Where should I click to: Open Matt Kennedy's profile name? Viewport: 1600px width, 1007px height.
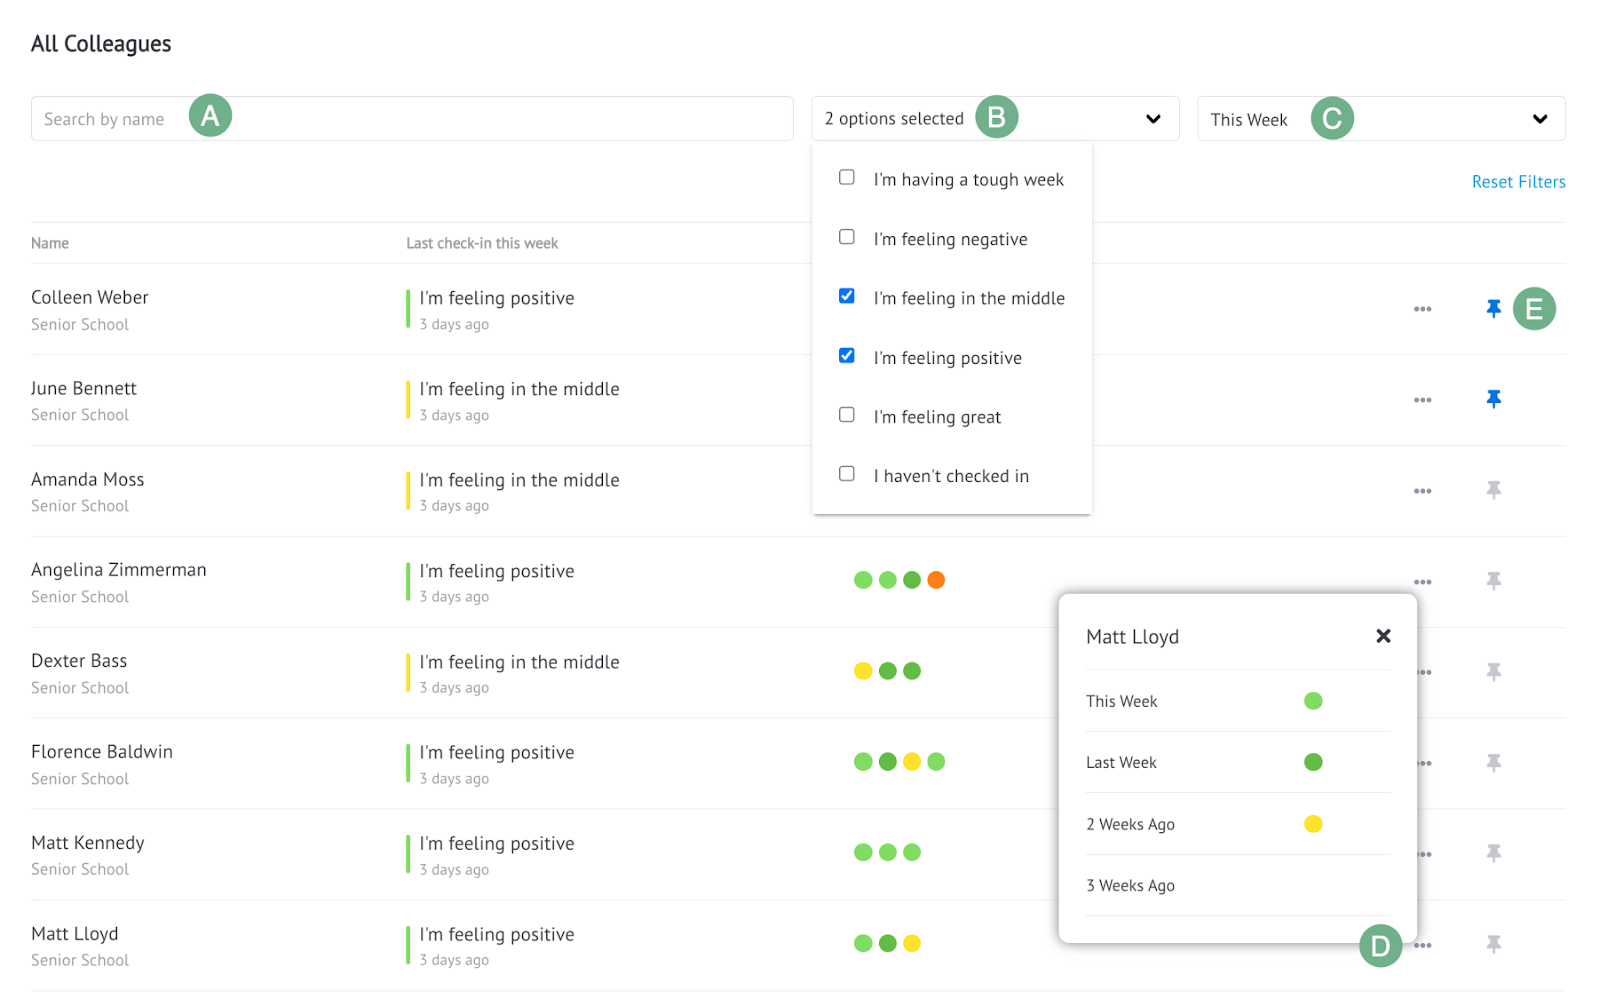click(88, 843)
